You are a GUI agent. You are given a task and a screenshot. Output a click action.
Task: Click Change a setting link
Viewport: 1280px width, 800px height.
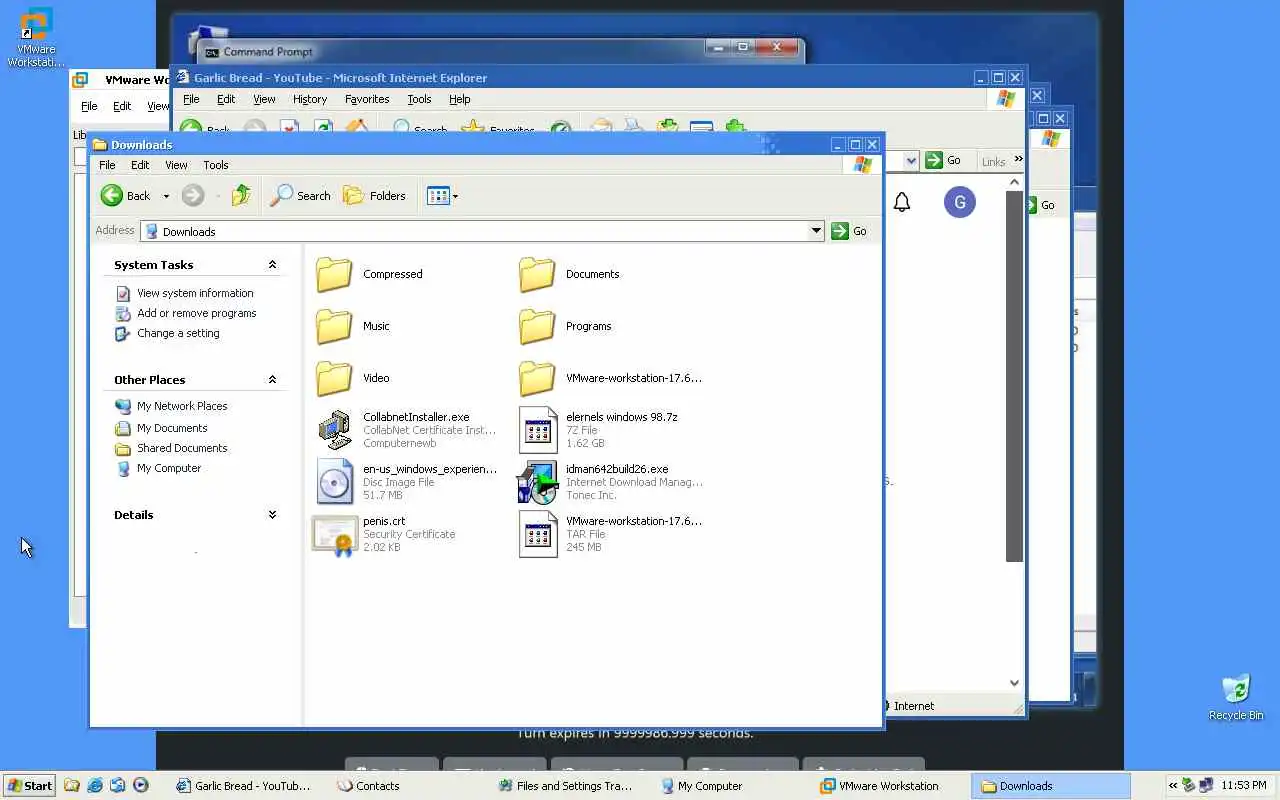point(168,333)
